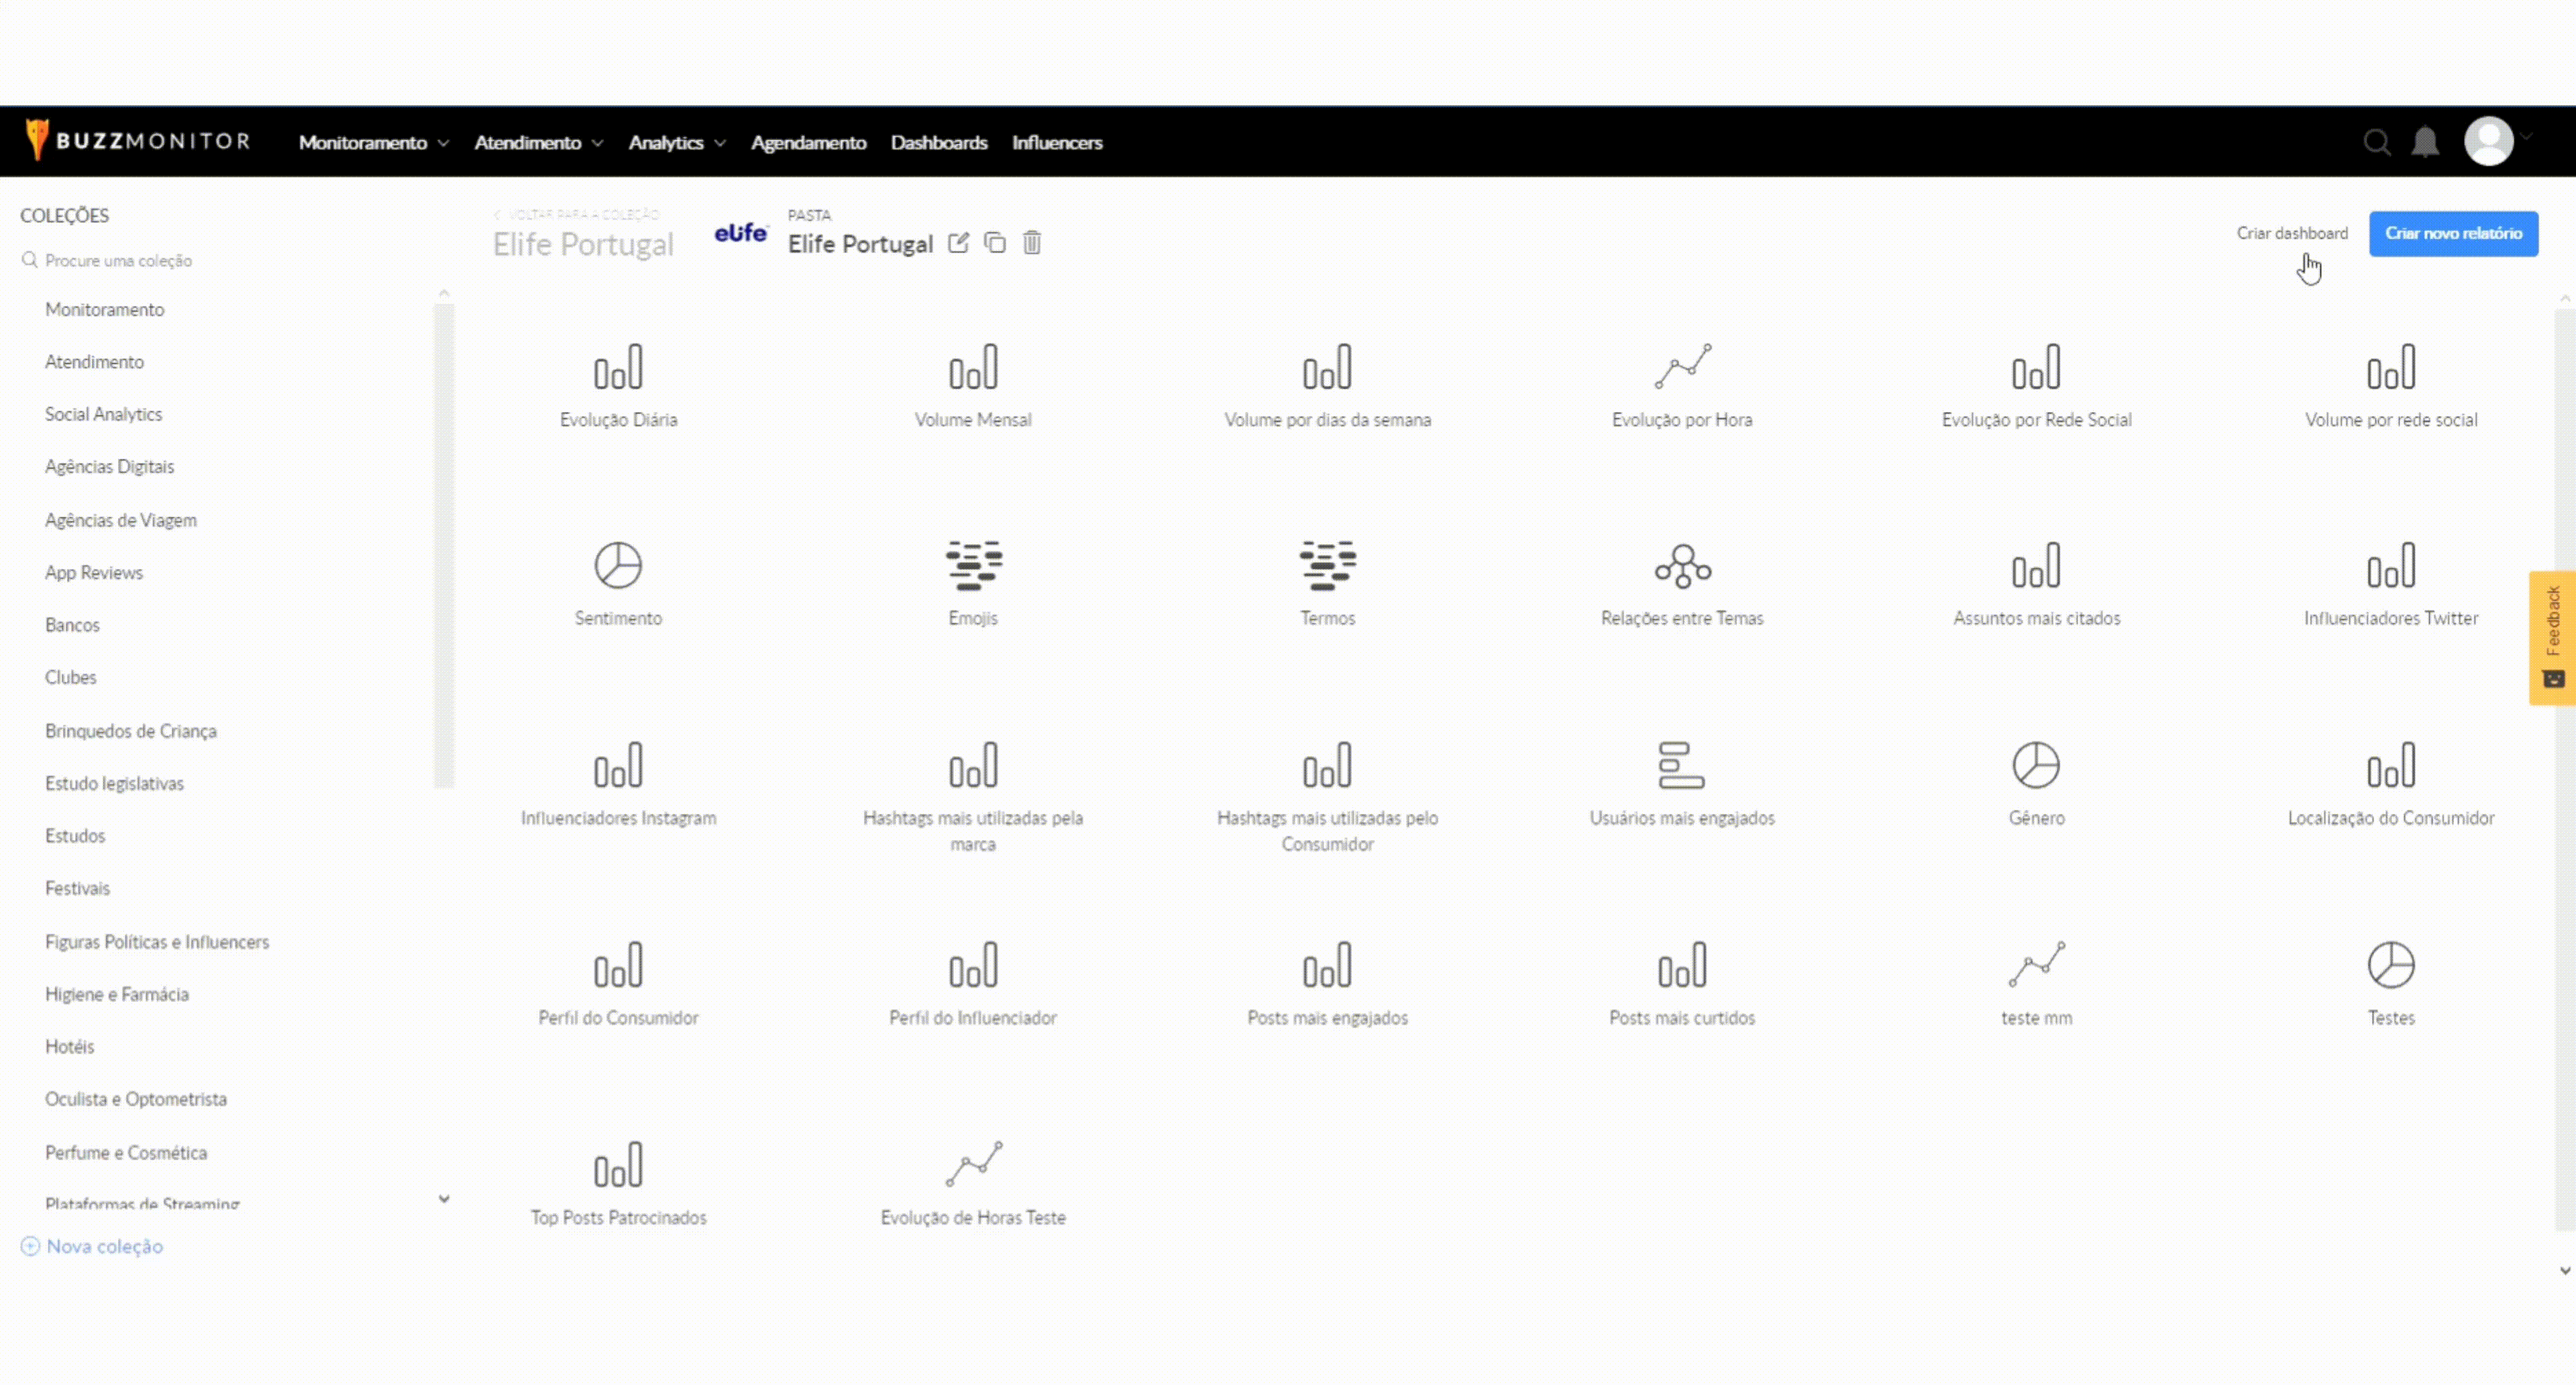Go to the Dashboards menu item
This screenshot has height=1385, width=2576.
(x=939, y=143)
